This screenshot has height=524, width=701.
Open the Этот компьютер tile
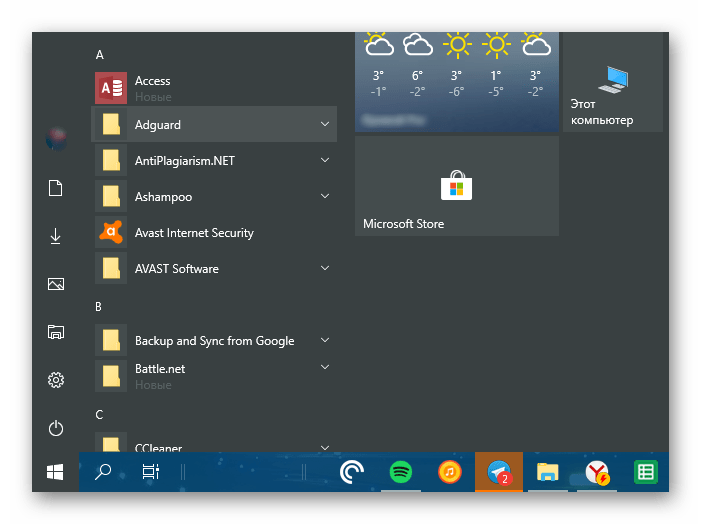pyautogui.click(x=613, y=82)
